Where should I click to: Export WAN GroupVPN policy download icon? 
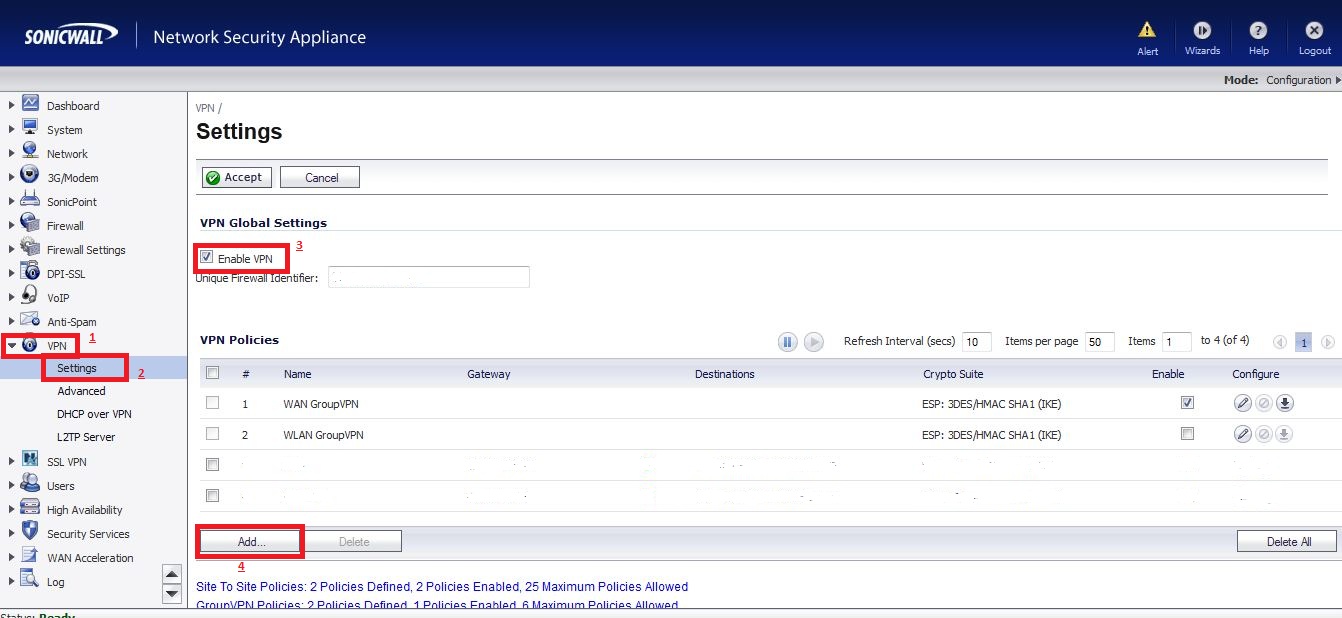[1285, 403]
